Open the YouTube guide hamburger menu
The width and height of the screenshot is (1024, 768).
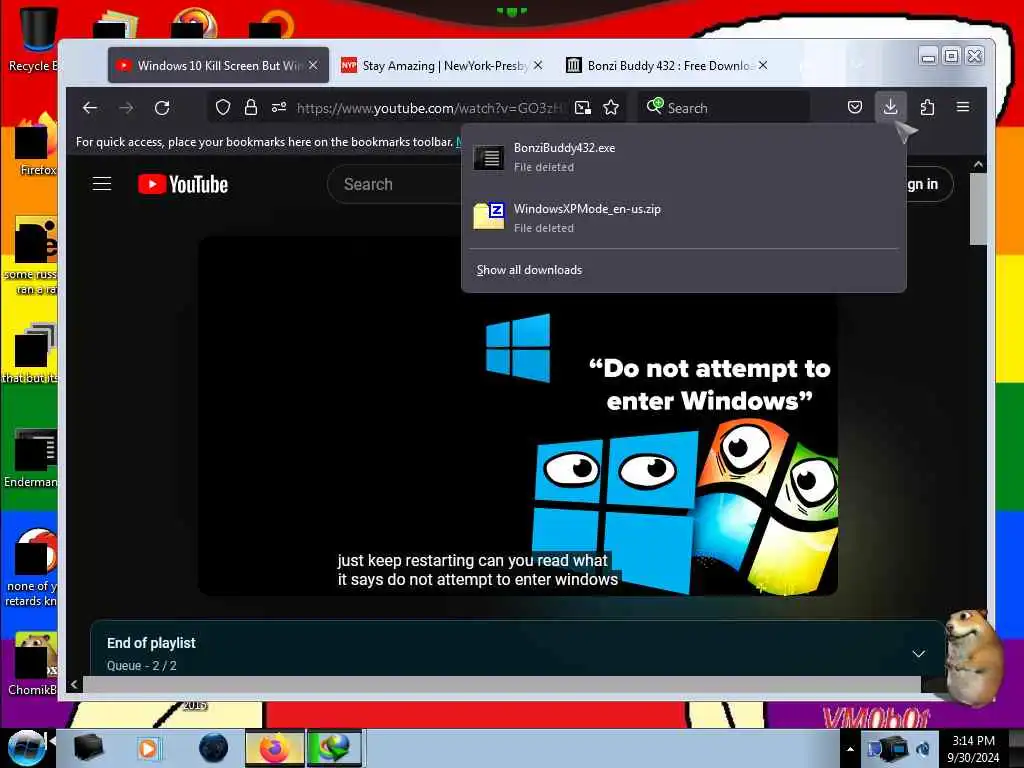[x=102, y=184]
